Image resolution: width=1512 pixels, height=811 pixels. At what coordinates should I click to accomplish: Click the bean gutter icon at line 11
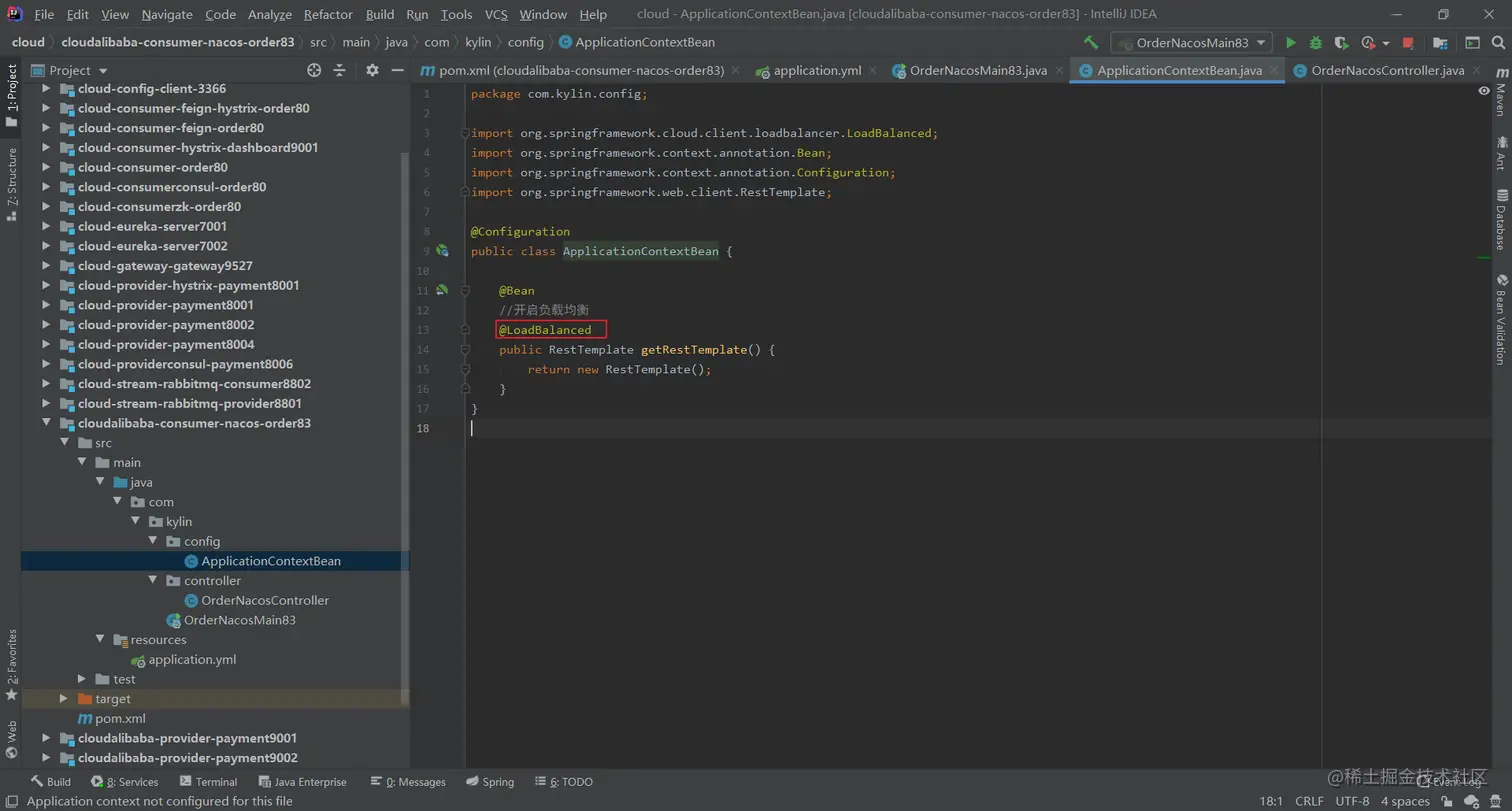coord(441,290)
